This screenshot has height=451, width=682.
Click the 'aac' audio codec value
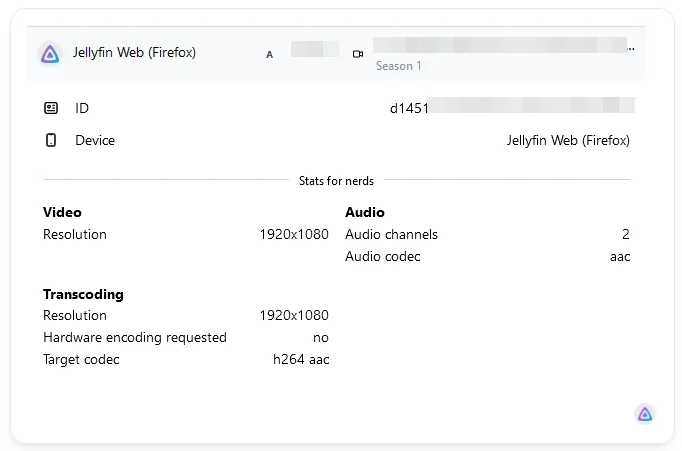coord(620,257)
